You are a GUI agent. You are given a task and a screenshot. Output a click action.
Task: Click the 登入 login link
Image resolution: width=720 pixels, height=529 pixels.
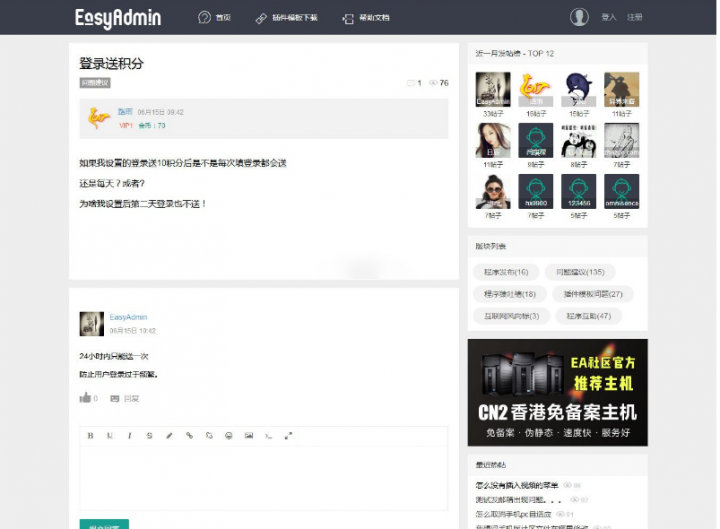point(608,17)
